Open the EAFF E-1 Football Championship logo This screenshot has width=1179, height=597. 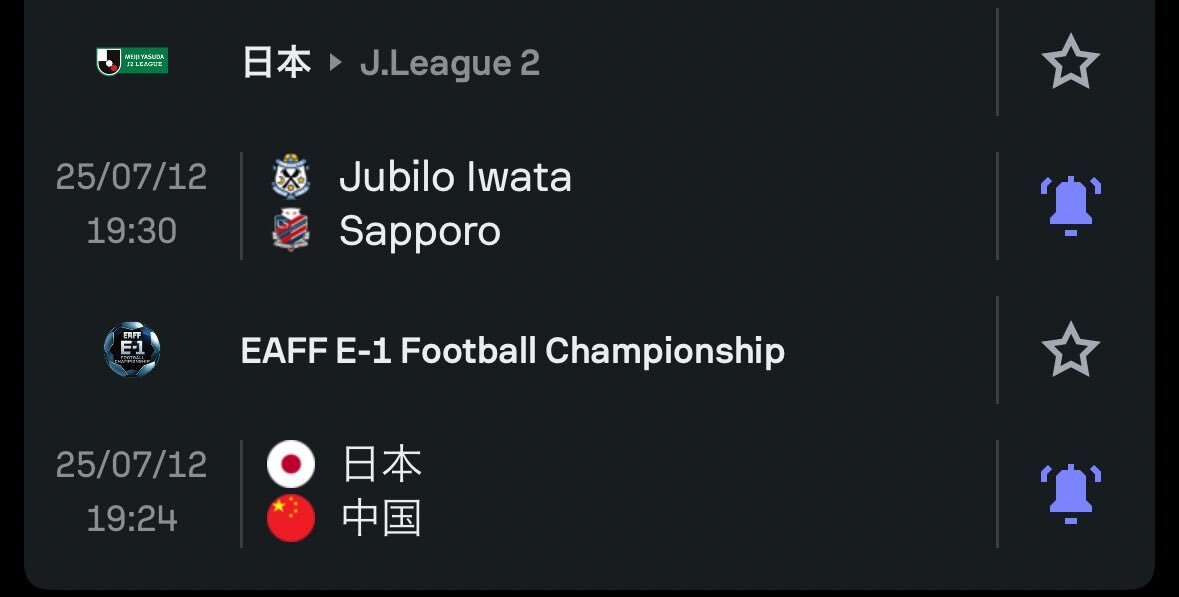(133, 351)
